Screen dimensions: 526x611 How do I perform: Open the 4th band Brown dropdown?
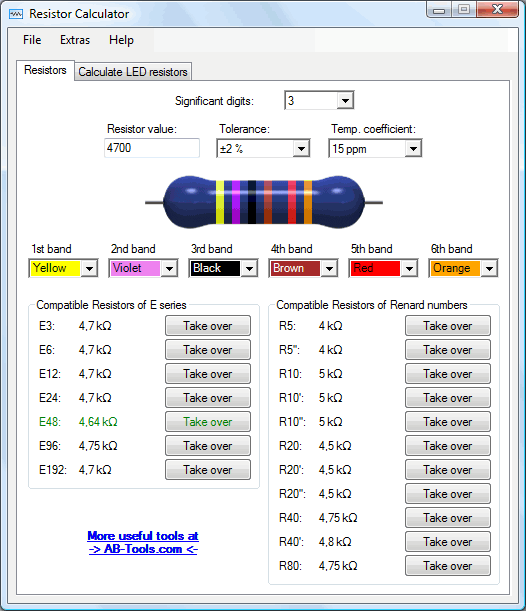click(x=329, y=268)
